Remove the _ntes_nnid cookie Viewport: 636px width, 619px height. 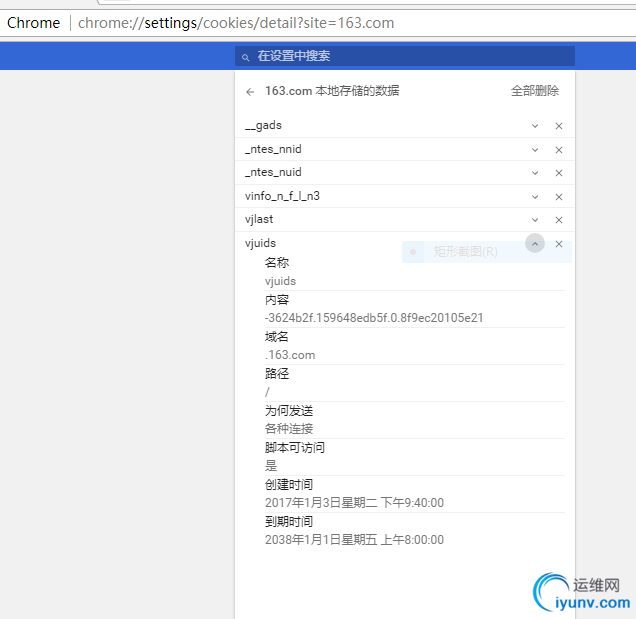(559, 150)
